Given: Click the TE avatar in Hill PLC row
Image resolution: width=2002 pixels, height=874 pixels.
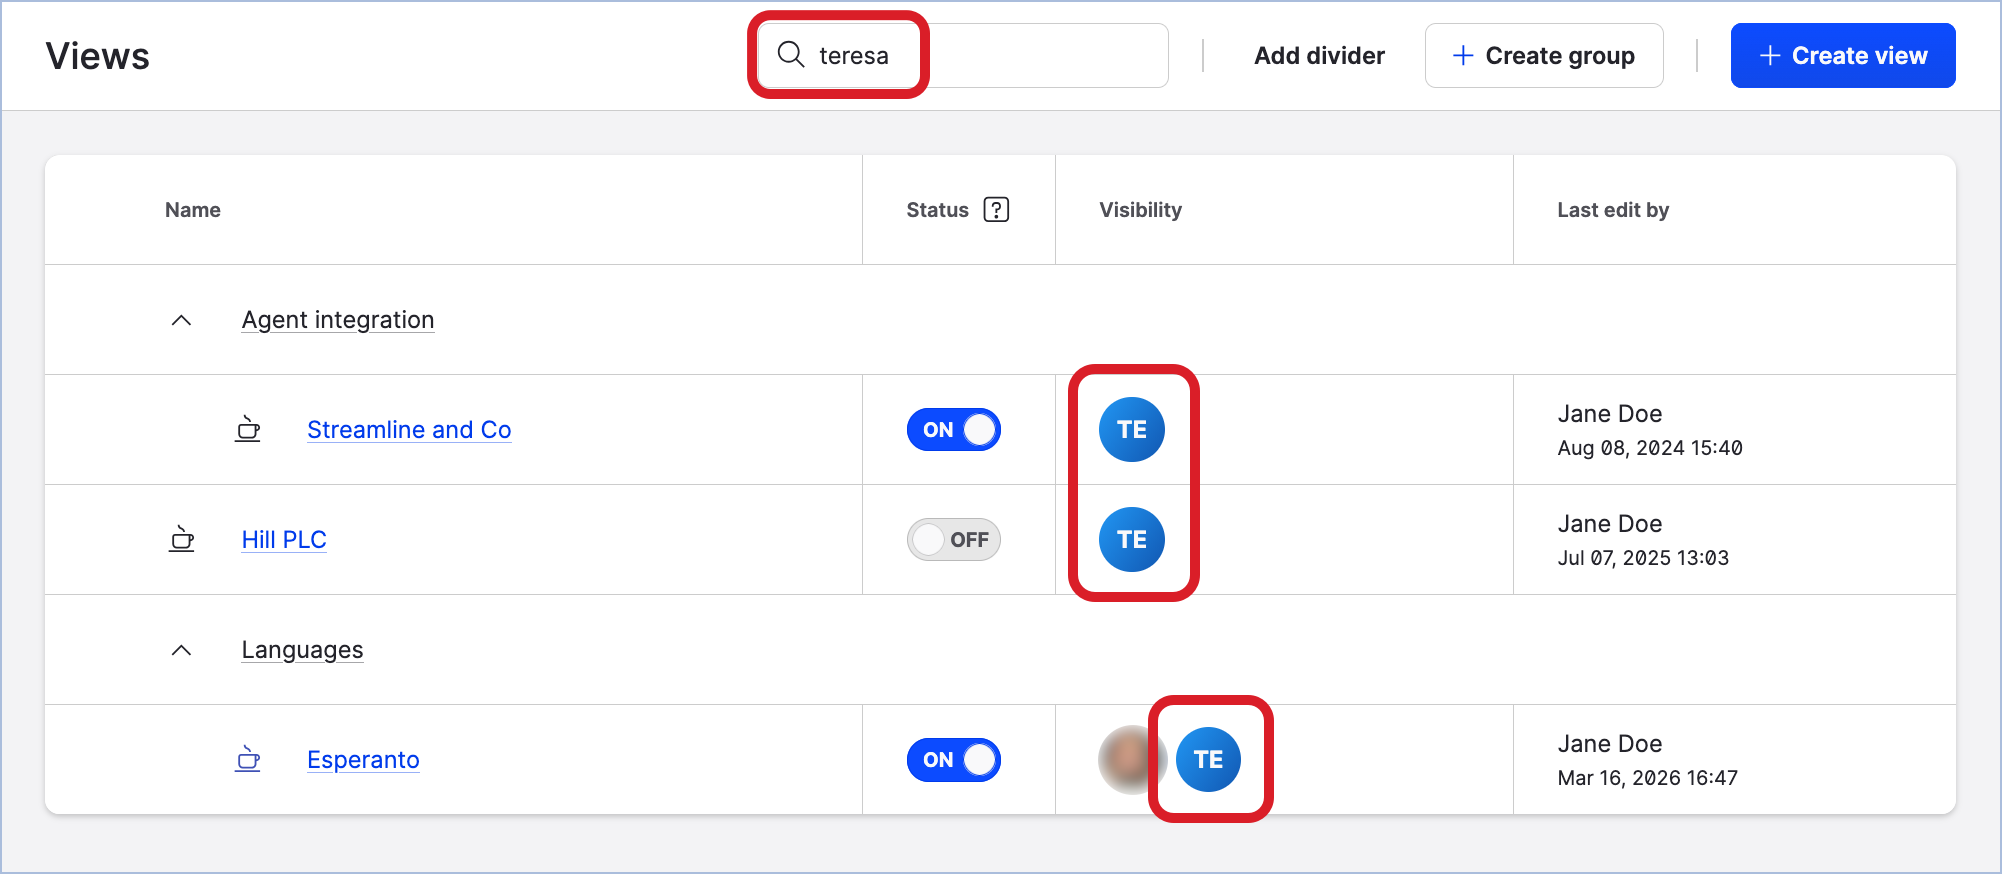Looking at the screenshot, I should 1132,540.
